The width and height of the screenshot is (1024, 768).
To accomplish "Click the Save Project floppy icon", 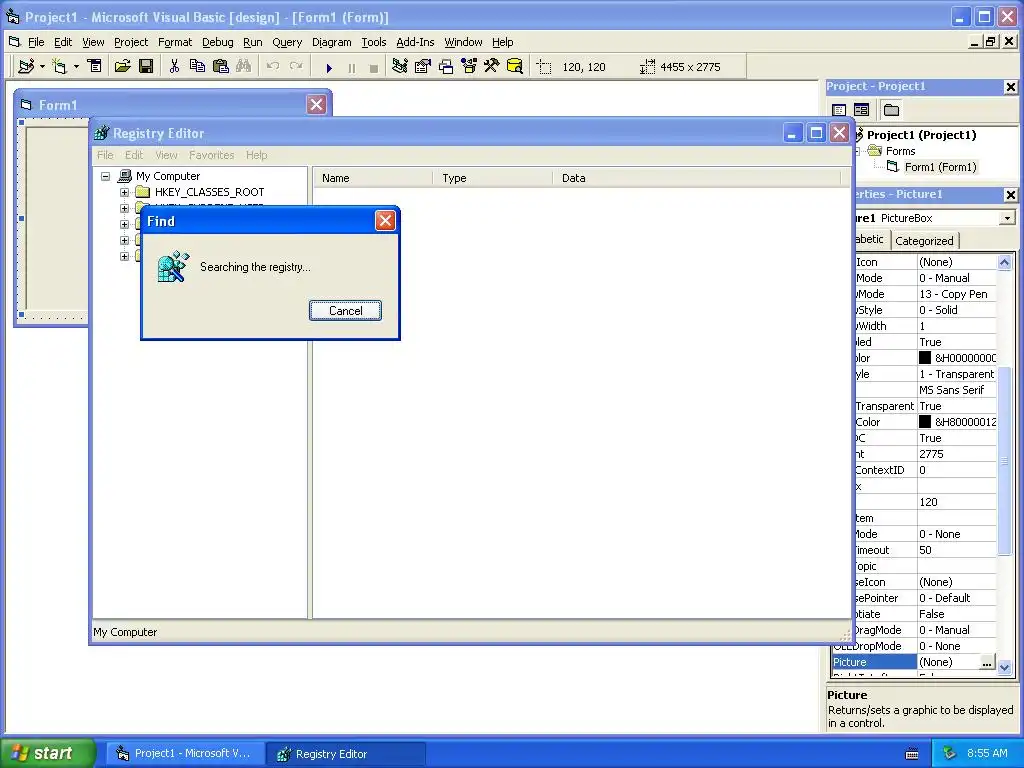I will click(x=146, y=66).
